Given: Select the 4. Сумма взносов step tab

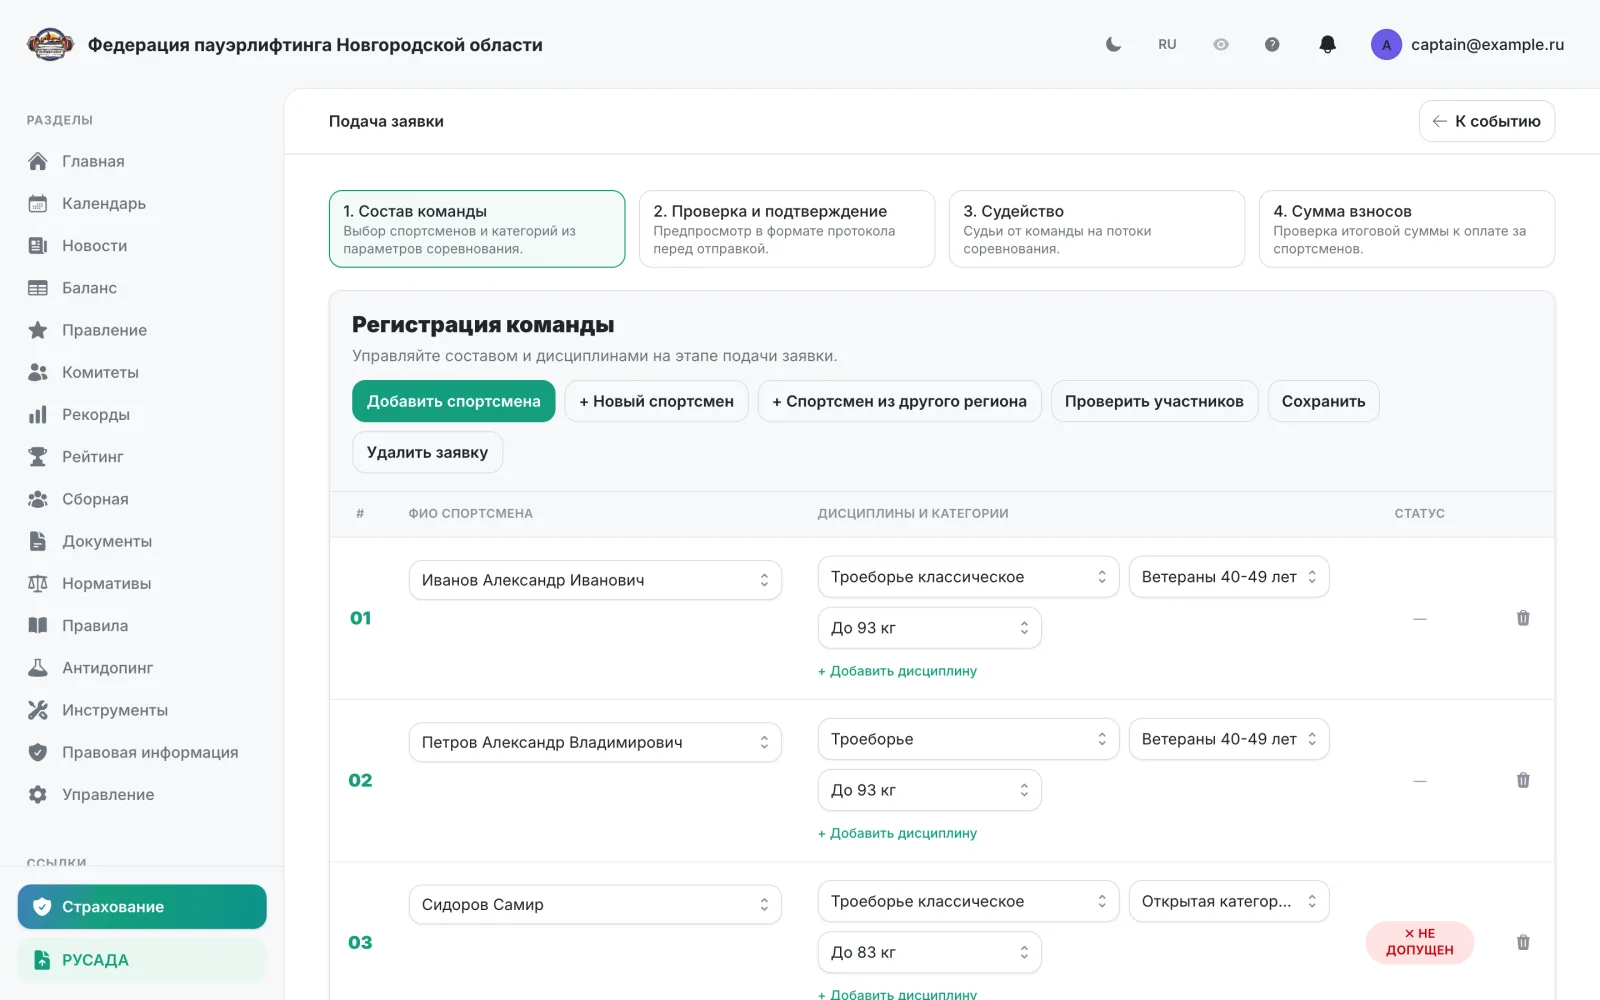Looking at the screenshot, I should tap(1407, 229).
